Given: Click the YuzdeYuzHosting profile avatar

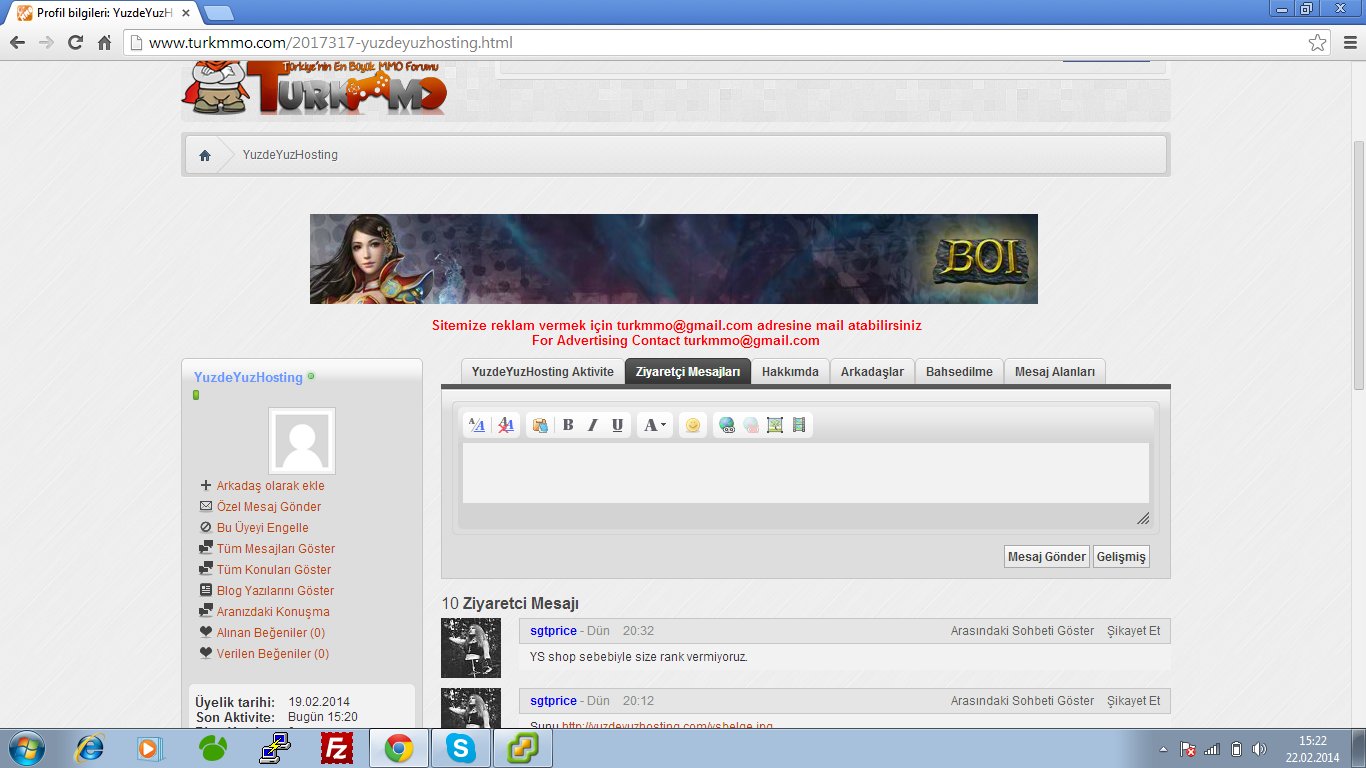Looking at the screenshot, I should point(302,441).
